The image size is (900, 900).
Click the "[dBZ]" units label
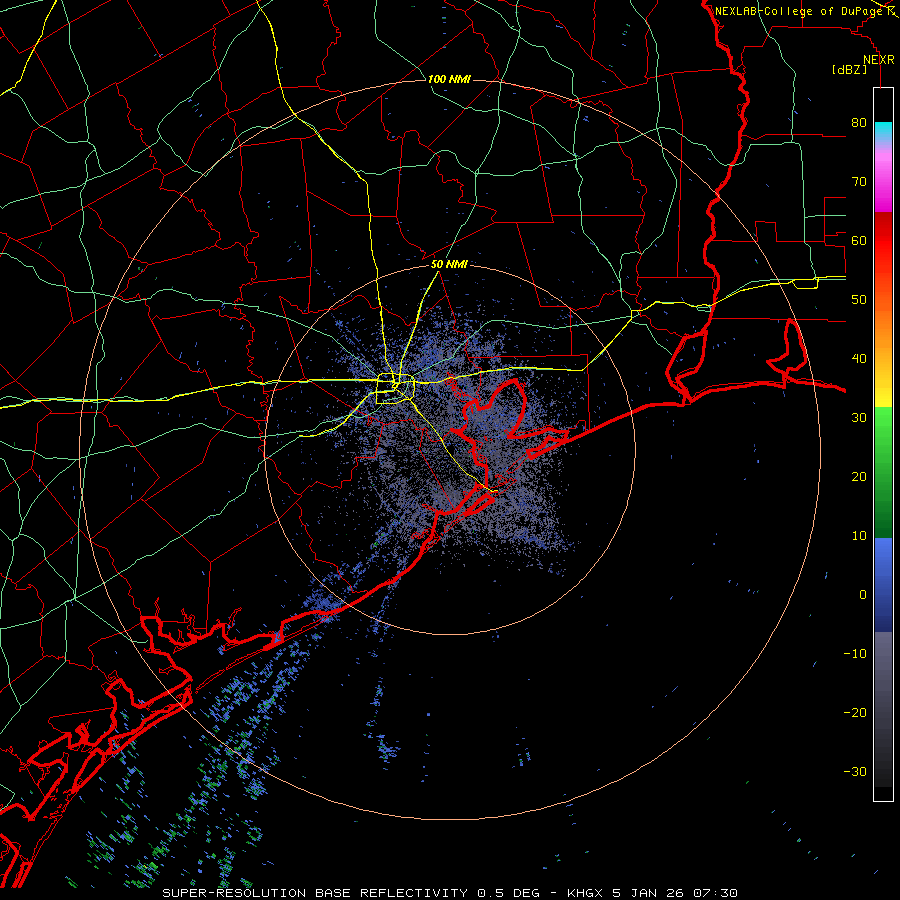pyautogui.click(x=849, y=69)
